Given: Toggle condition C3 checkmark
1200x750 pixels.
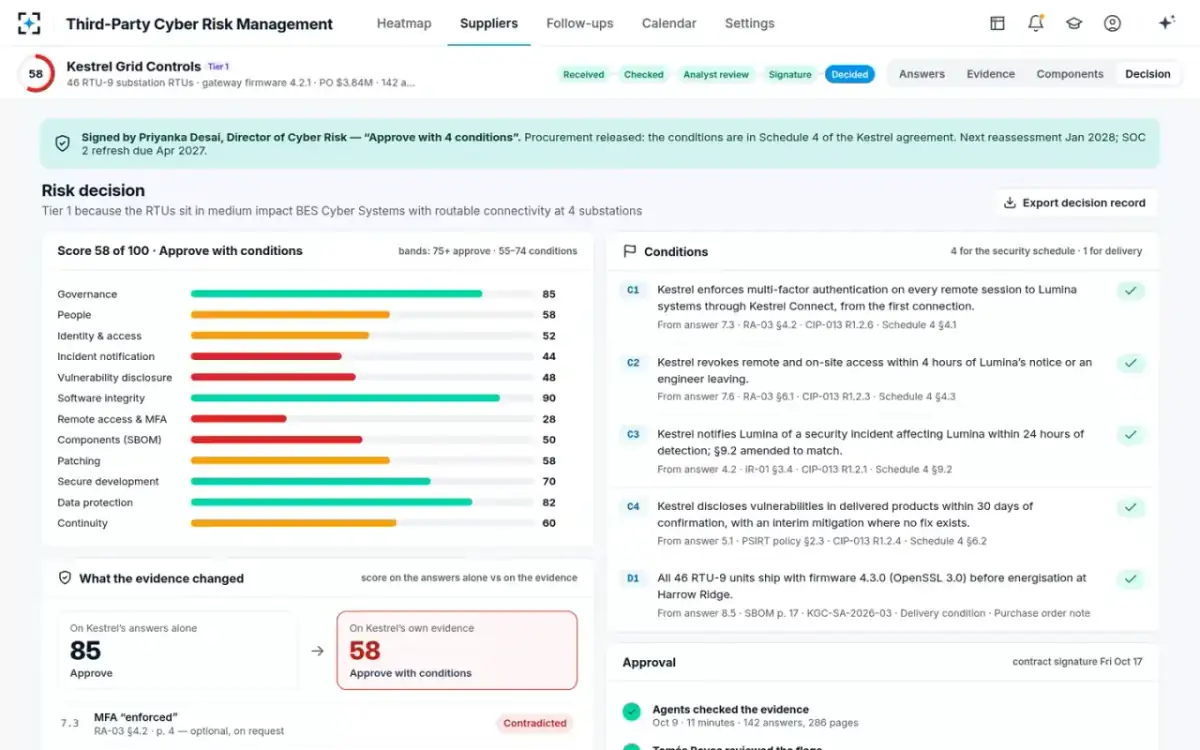Looking at the screenshot, I should 1131,435.
